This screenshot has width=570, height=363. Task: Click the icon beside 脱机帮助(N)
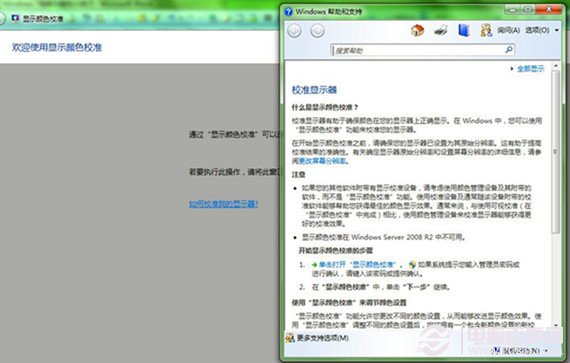[x=496, y=351]
